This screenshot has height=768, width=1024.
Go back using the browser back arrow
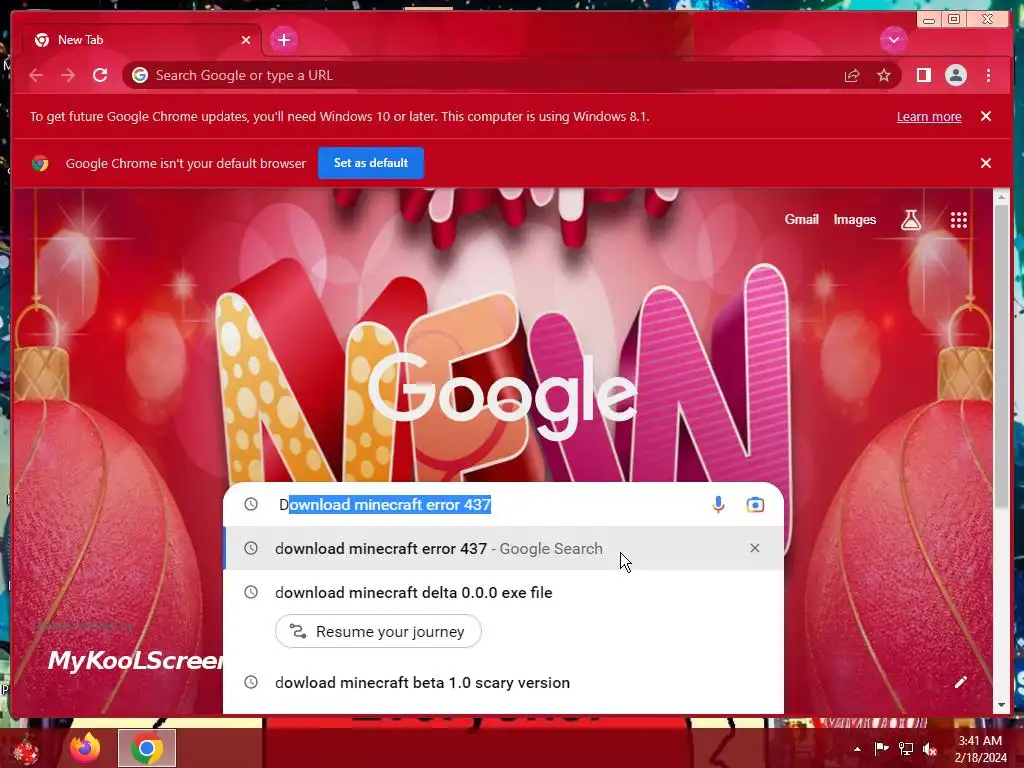(x=36, y=75)
